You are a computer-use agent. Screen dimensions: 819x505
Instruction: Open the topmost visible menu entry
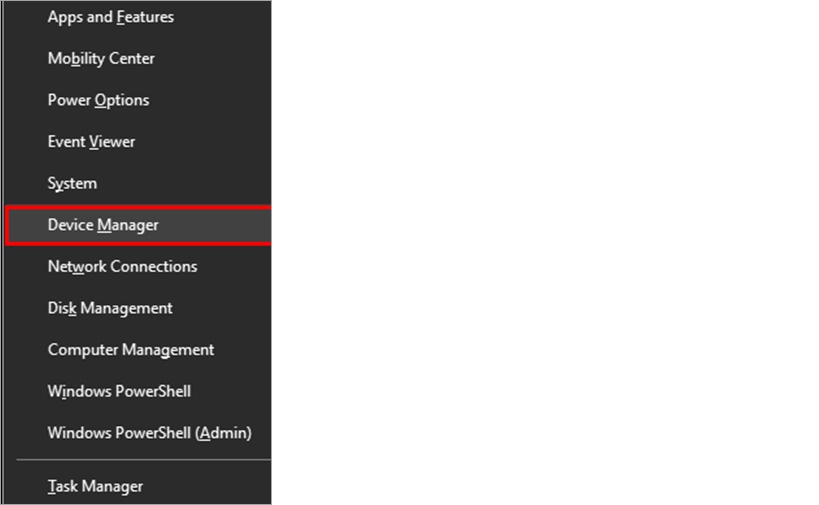138,17
